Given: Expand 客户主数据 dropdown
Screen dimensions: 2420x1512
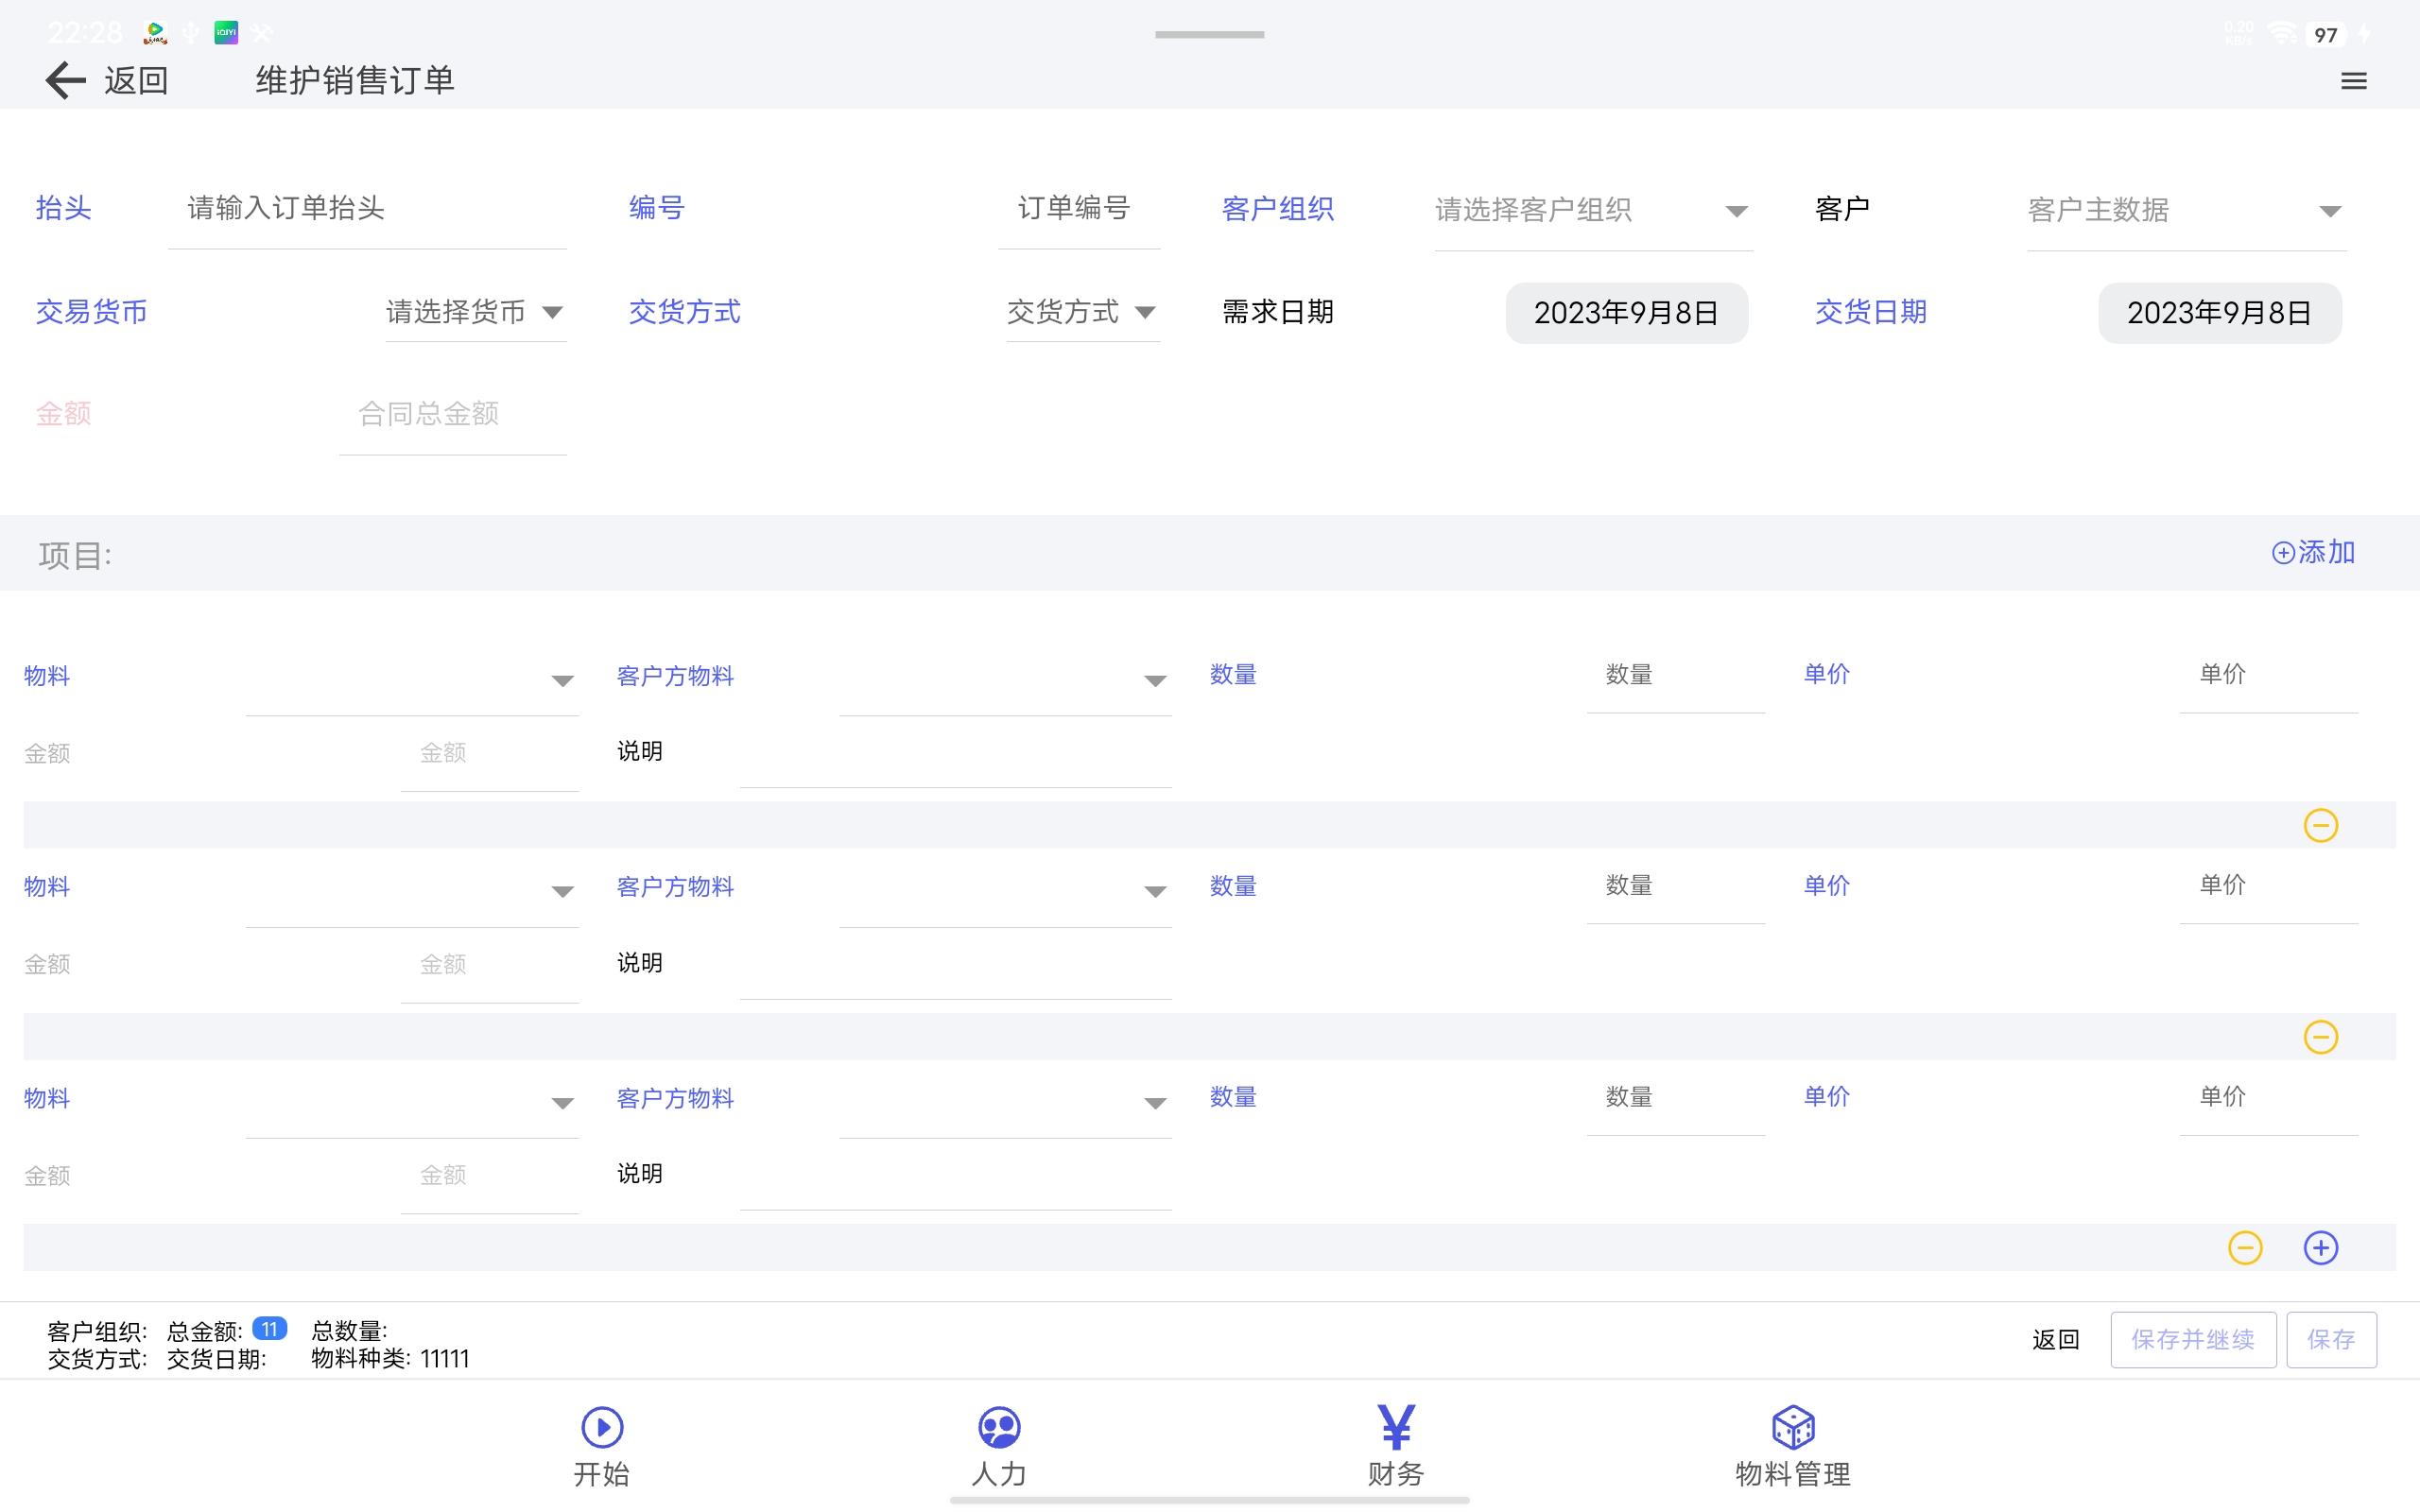Looking at the screenshot, I should click(2186, 210).
